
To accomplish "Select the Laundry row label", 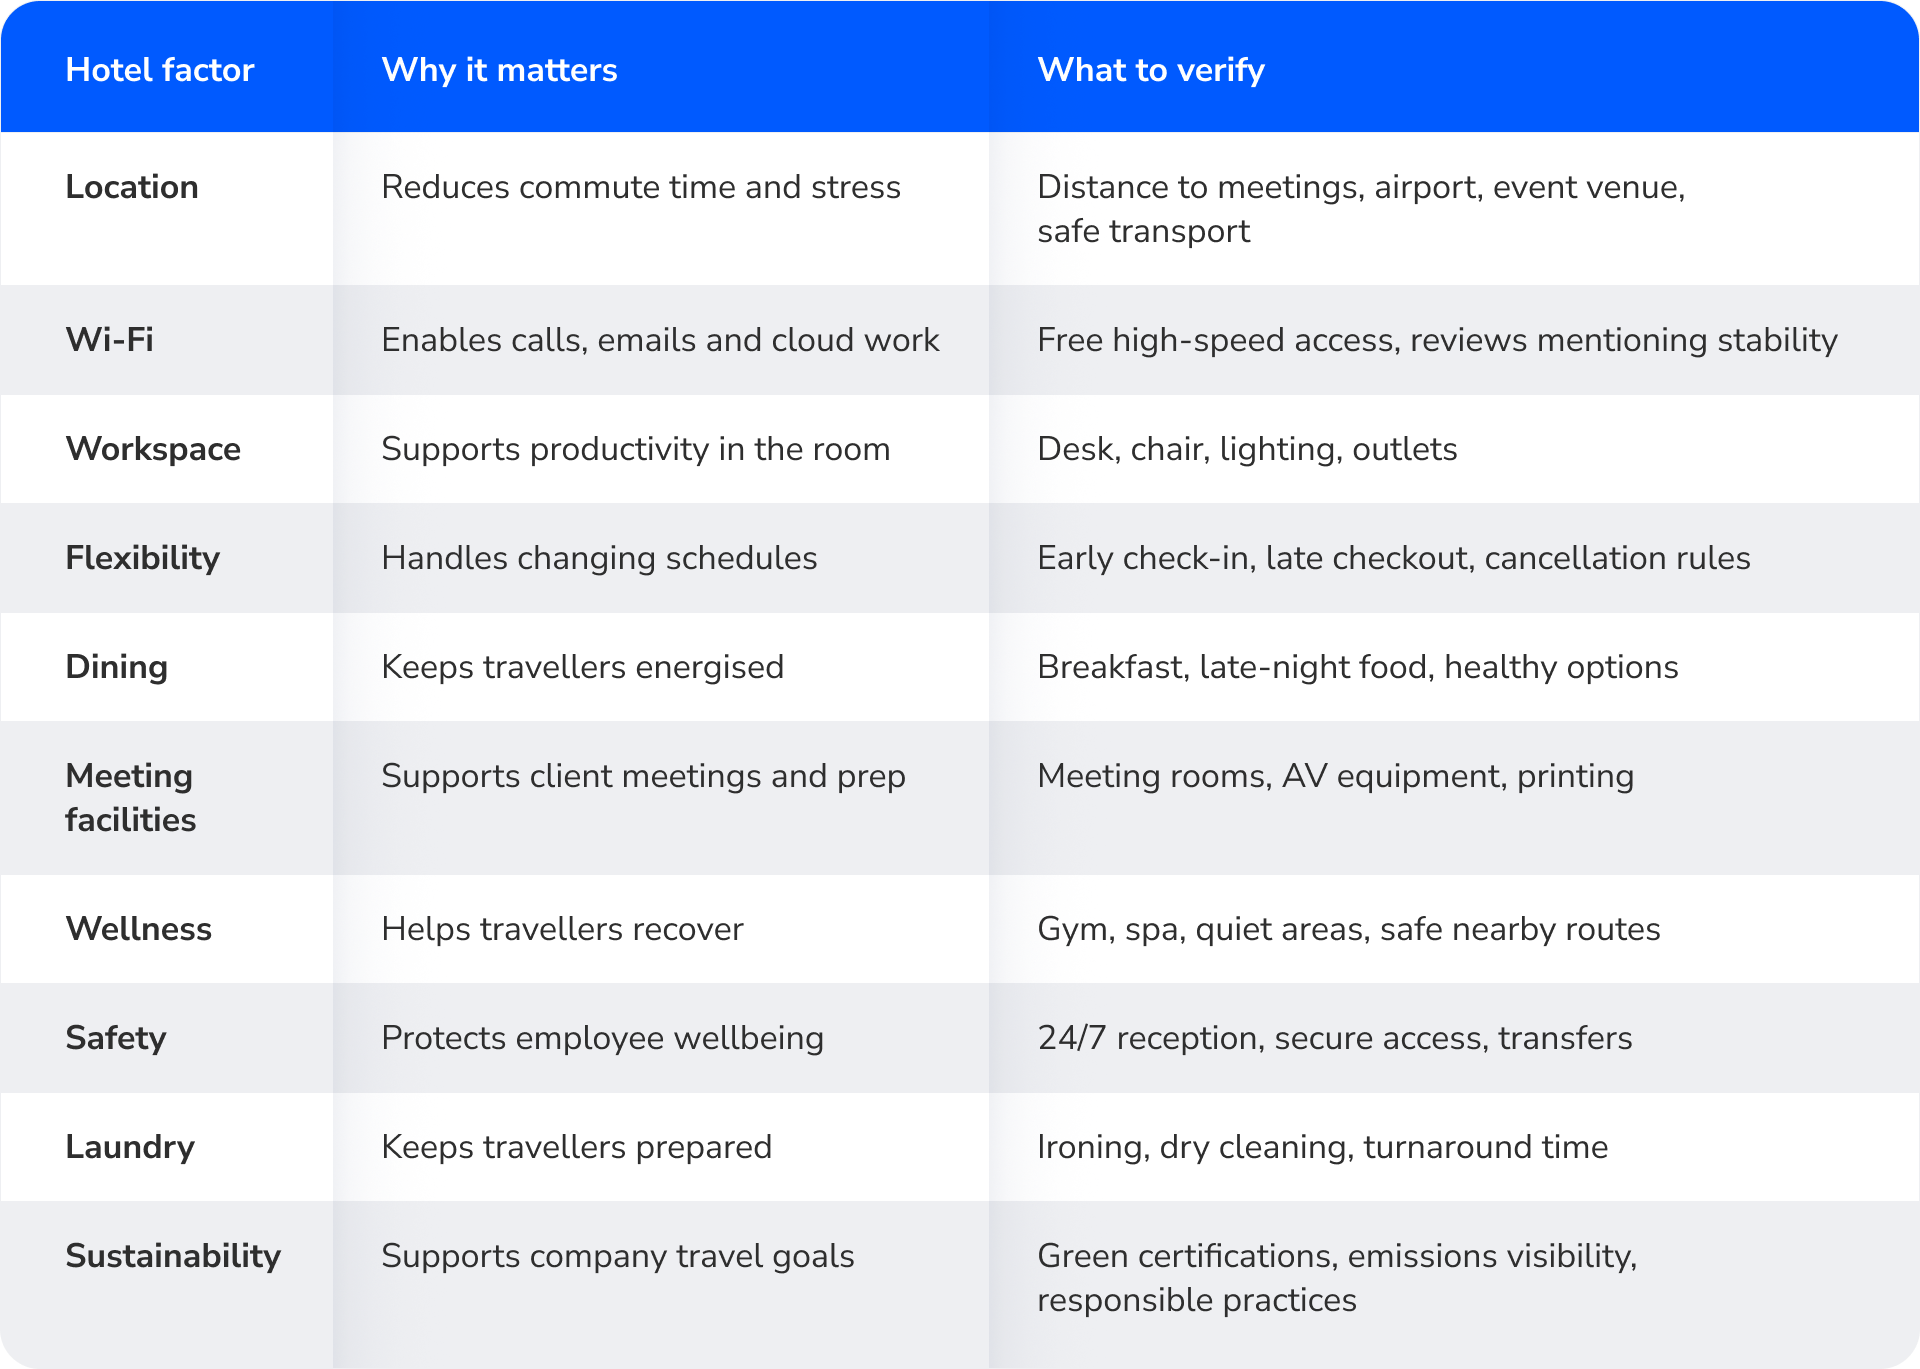I will point(130,1147).
